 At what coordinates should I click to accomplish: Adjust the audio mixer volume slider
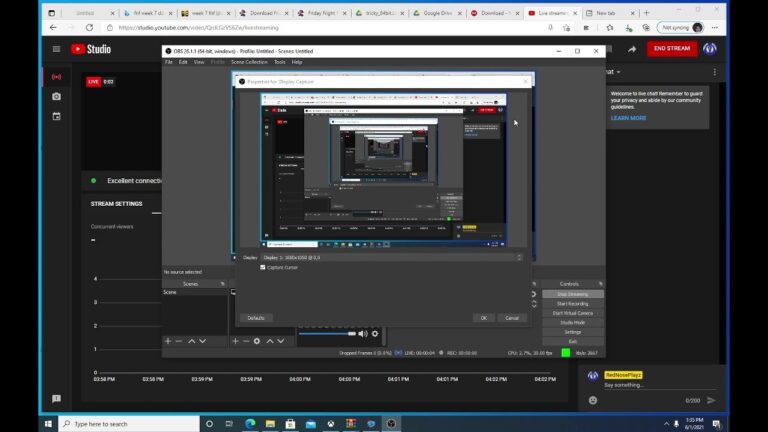(327, 333)
